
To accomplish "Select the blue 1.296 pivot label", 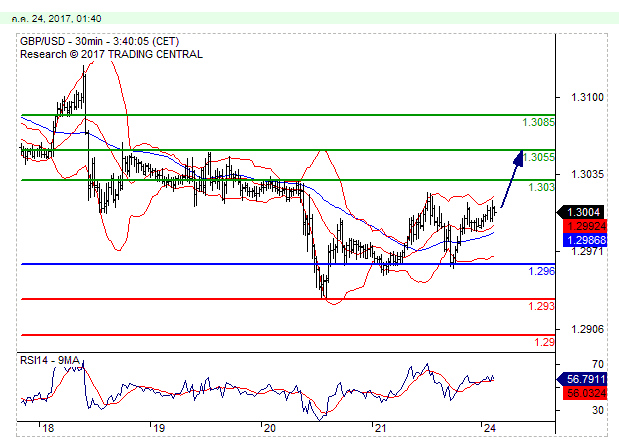I will [x=542, y=271].
